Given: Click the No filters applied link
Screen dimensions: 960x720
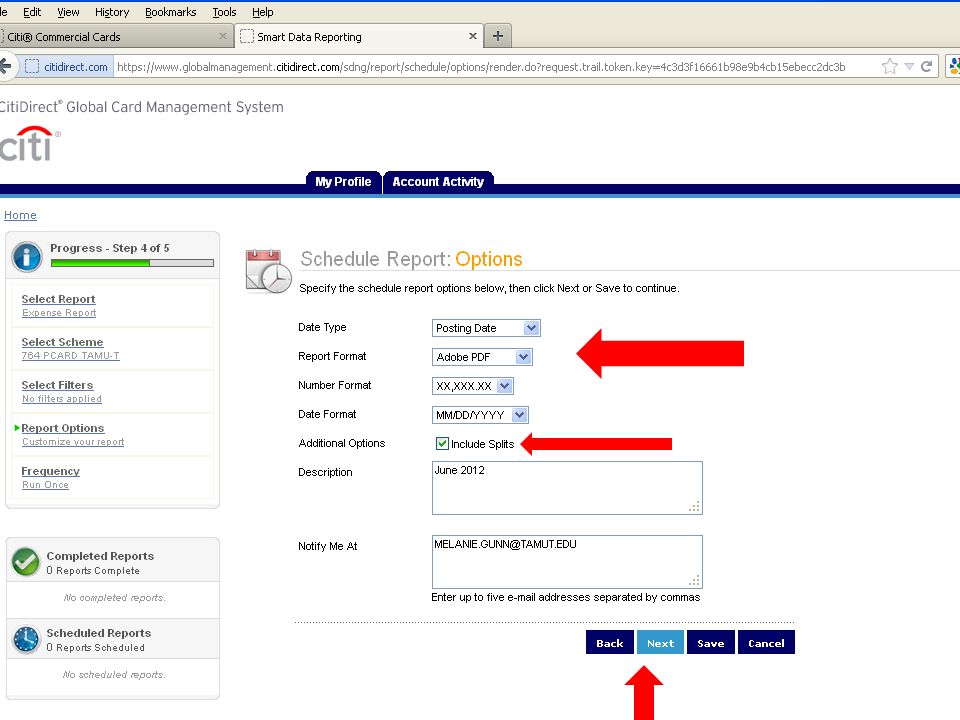Looking at the screenshot, I should click(x=62, y=399).
